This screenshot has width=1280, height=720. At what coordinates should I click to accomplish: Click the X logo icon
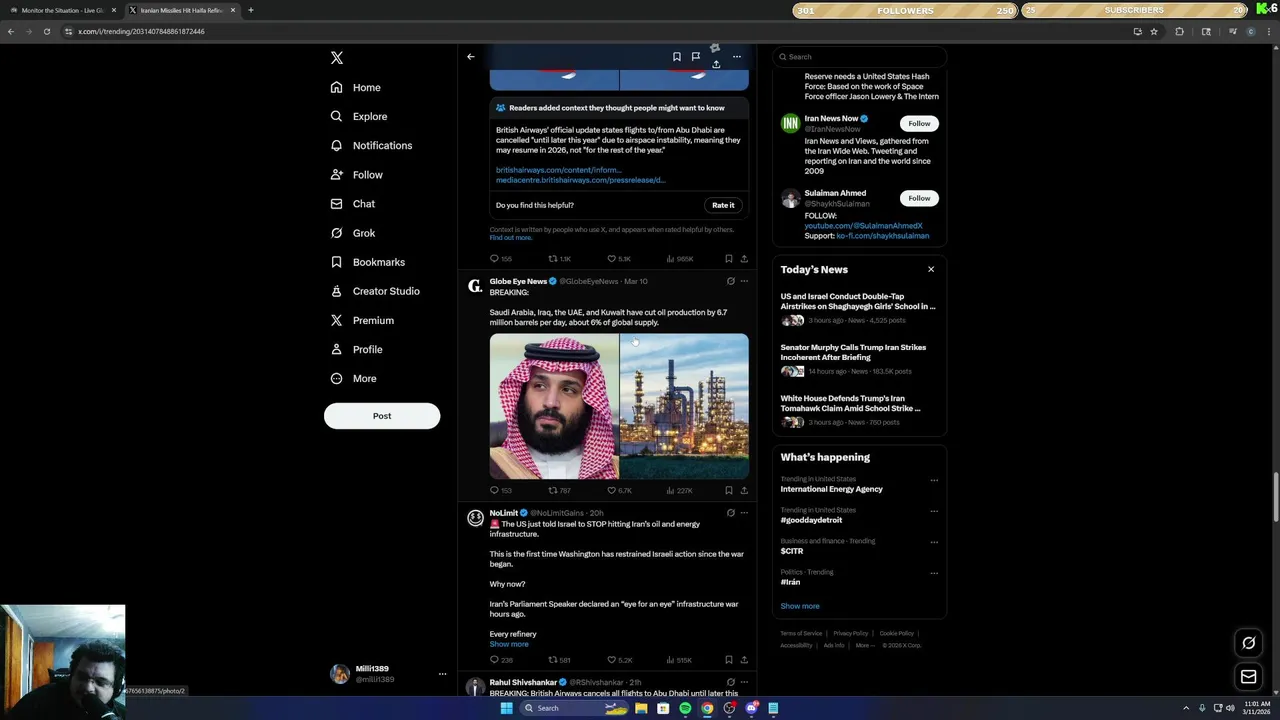[x=337, y=58]
